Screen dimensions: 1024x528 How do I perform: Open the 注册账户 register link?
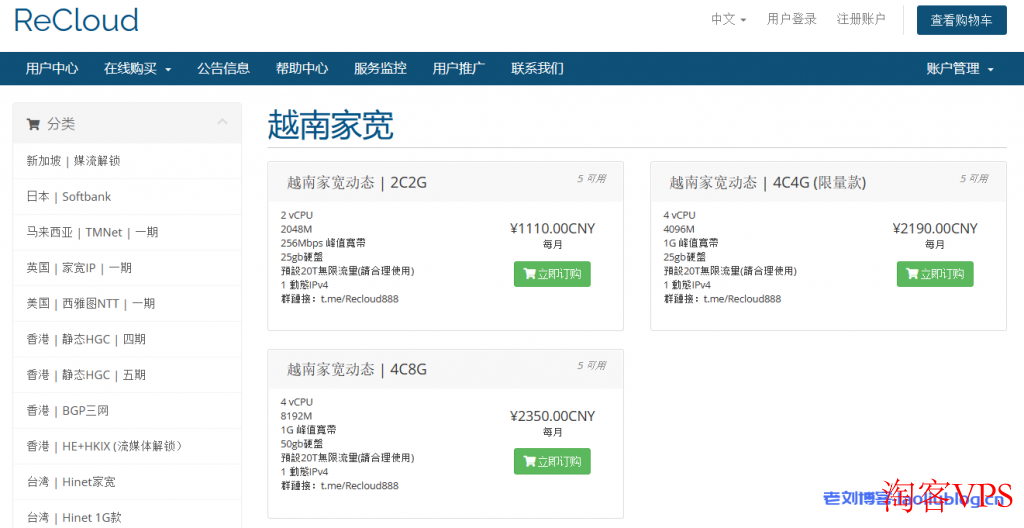(861, 20)
